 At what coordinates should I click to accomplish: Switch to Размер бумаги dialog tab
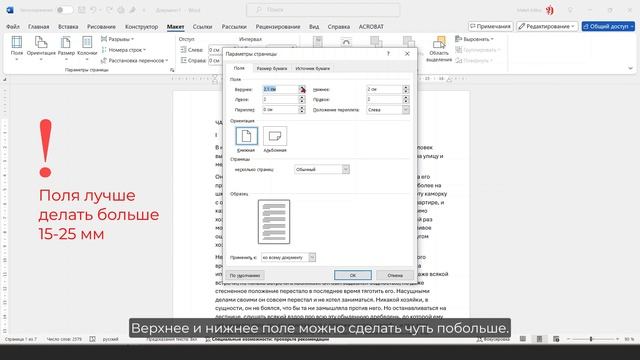pos(272,69)
